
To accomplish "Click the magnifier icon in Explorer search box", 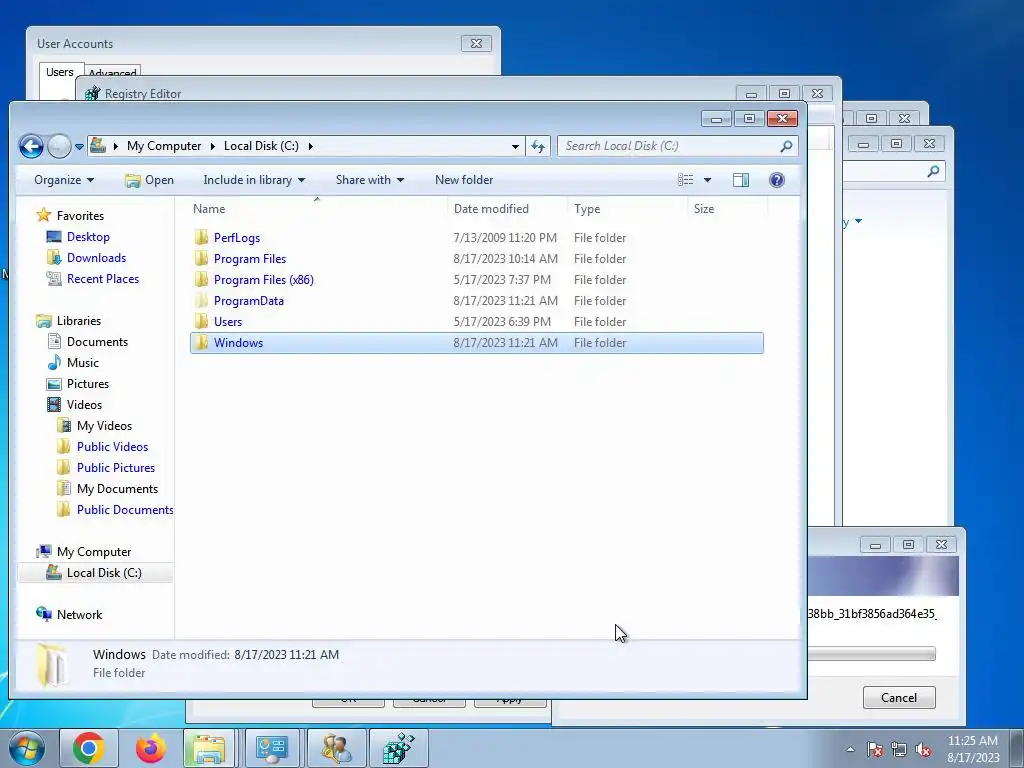I will 786,146.
